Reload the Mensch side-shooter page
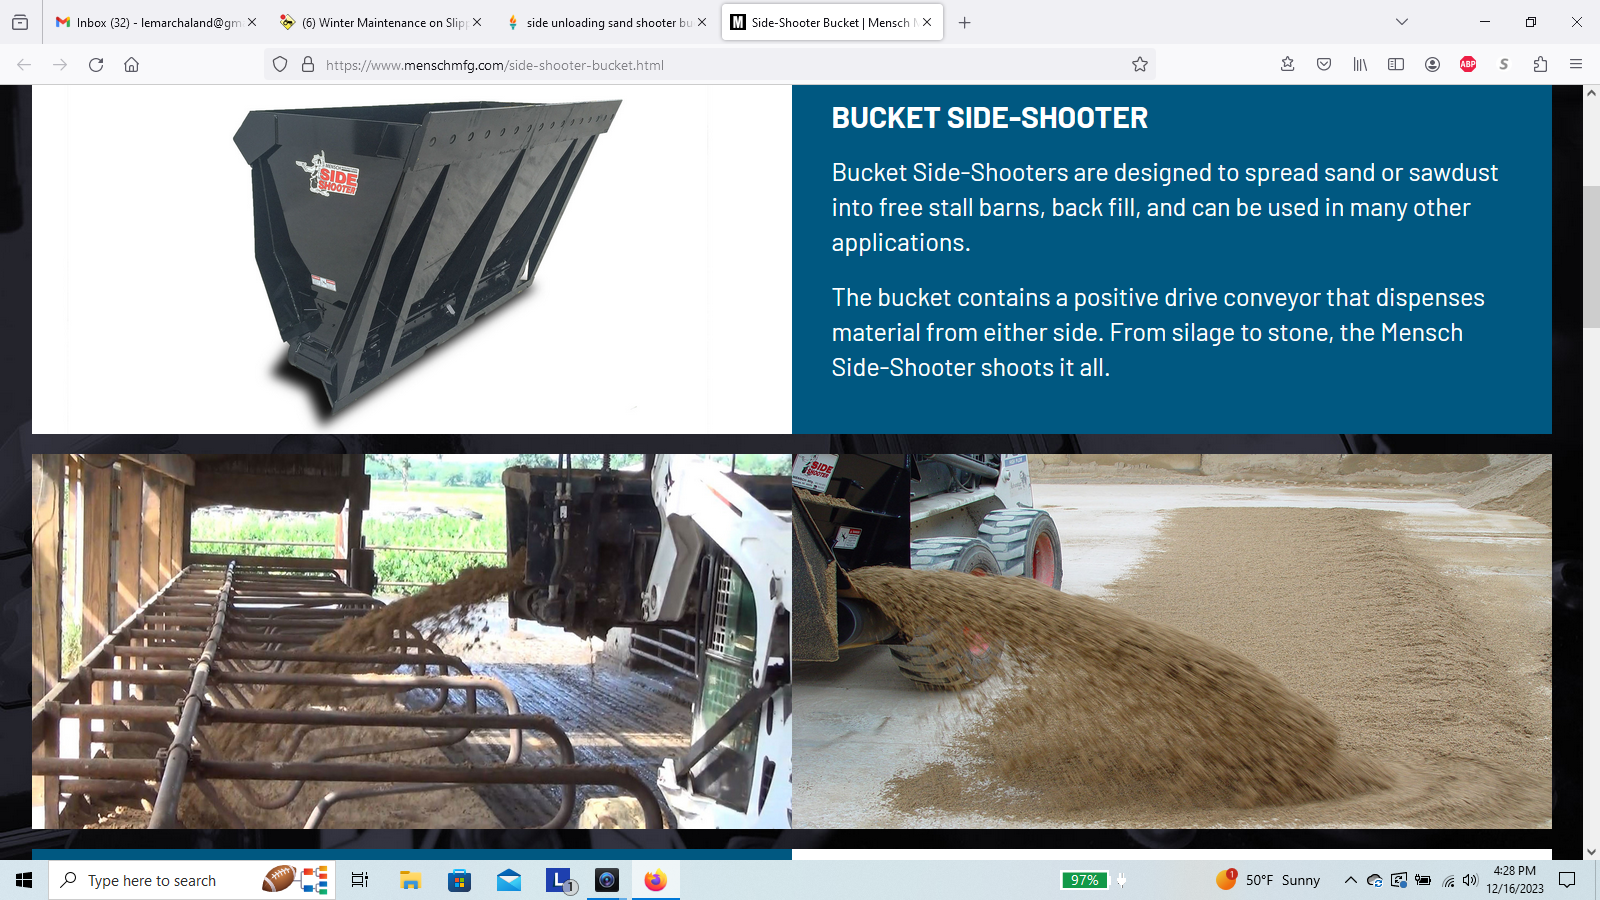The width and height of the screenshot is (1600, 900). pyautogui.click(x=96, y=65)
